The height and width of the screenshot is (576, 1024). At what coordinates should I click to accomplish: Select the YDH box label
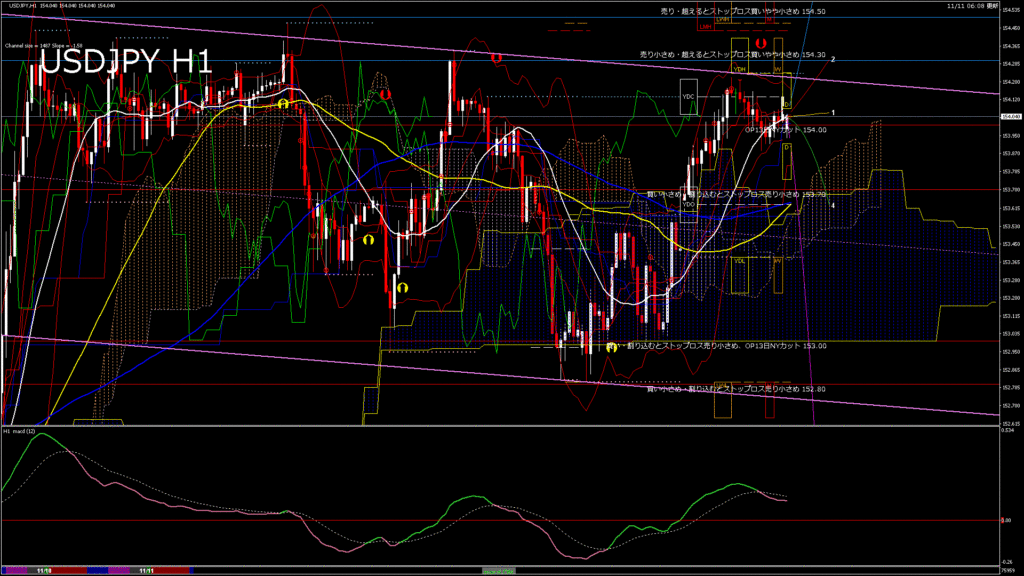tap(740, 68)
